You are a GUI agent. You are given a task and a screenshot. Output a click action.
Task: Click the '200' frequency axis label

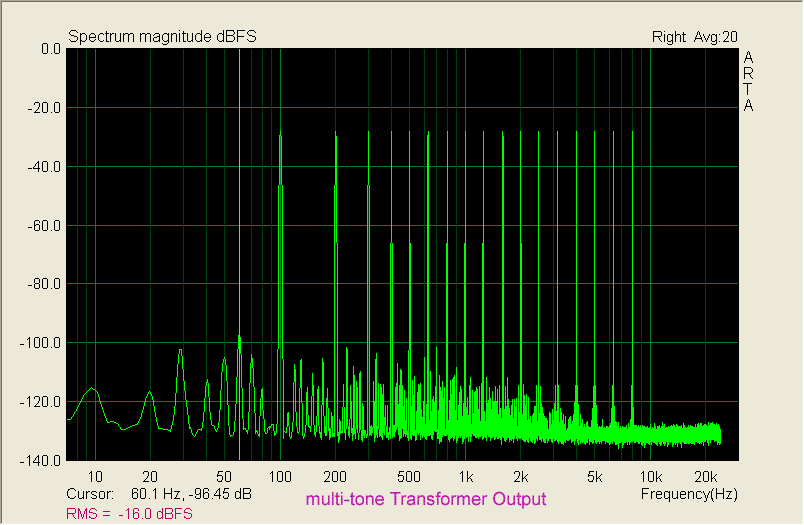[335, 477]
